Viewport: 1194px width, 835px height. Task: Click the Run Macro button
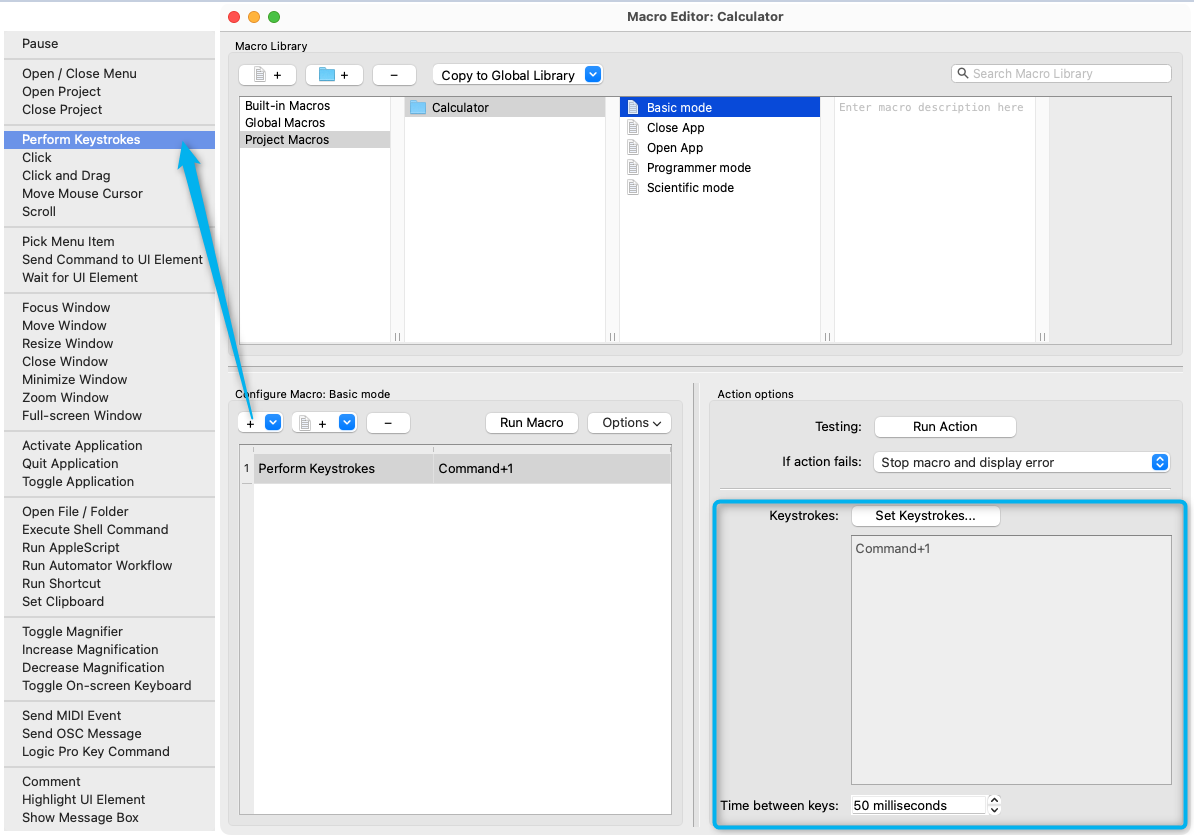531,423
